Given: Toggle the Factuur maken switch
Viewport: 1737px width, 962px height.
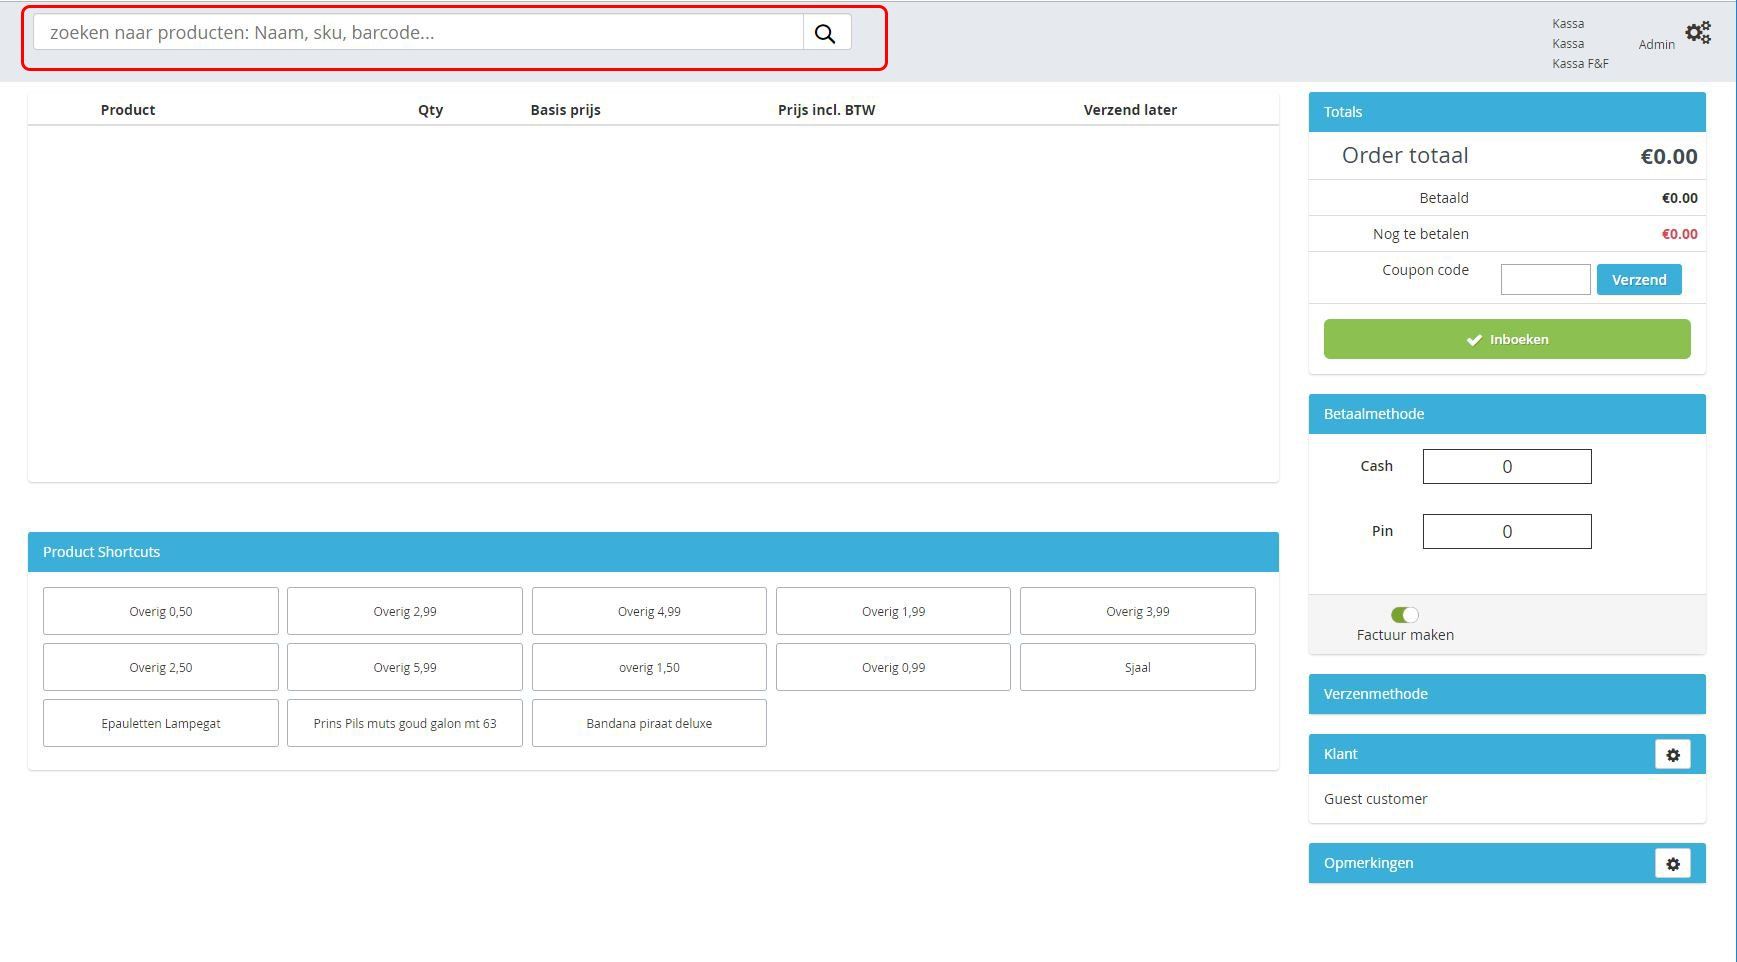Looking at the screenshot, I should [1404, 614].
